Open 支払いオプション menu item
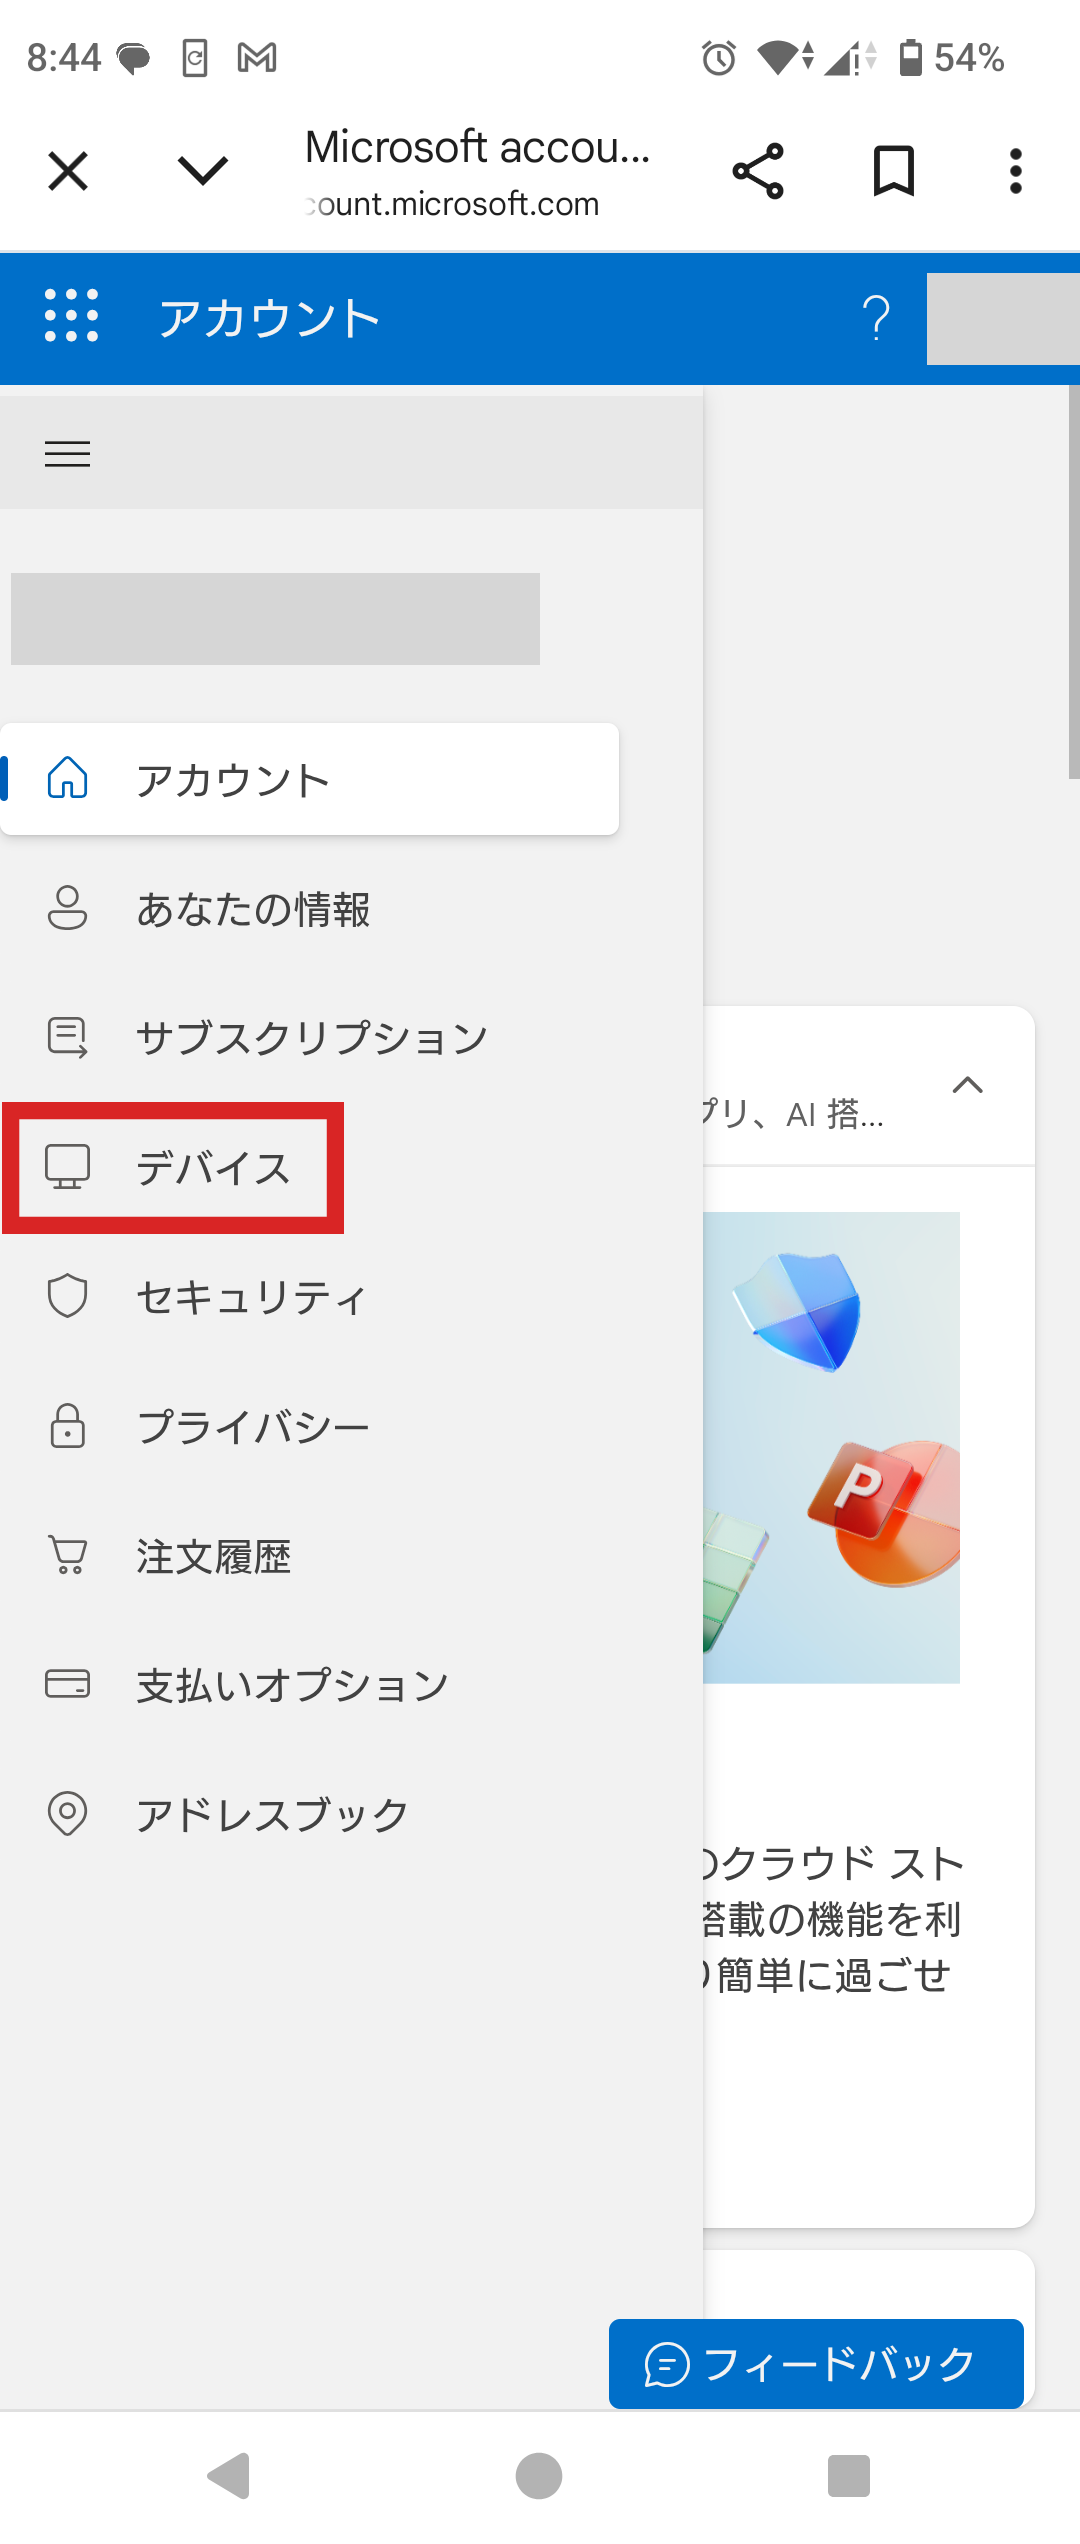 pos(309,1685)
